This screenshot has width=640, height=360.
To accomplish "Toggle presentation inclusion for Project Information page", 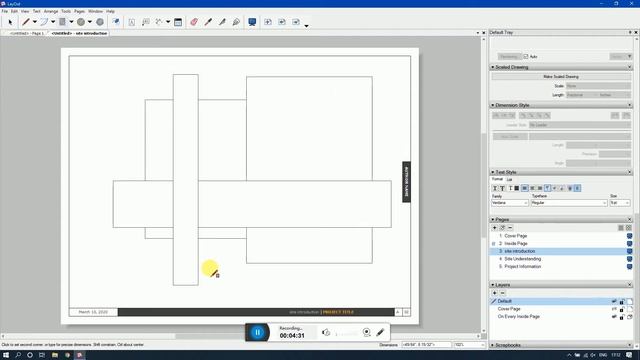I will 629,267.
